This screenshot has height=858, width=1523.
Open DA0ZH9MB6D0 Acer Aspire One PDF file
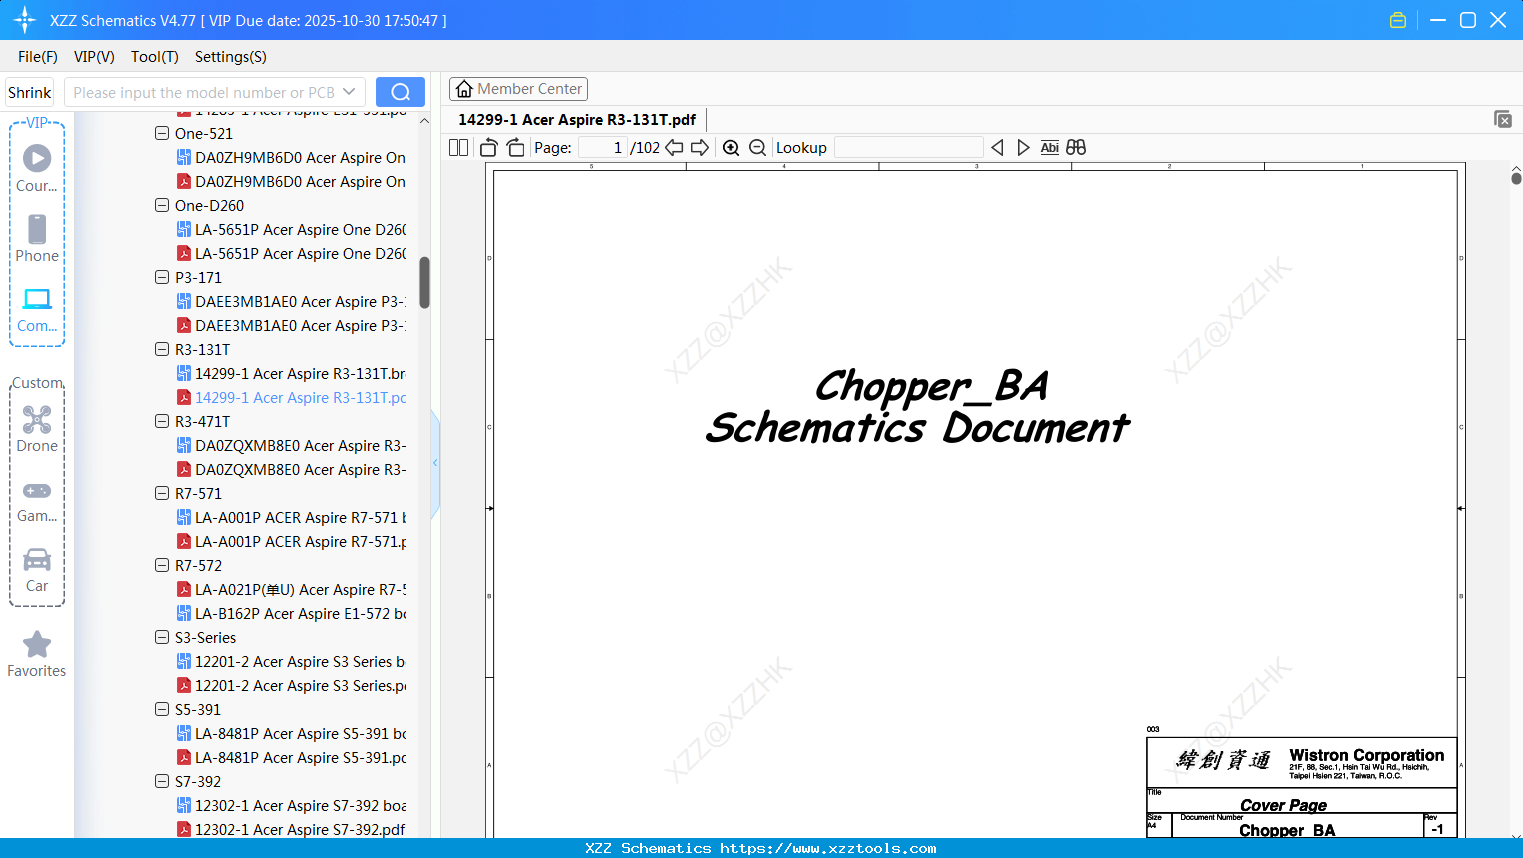click(x=292, y=181)
